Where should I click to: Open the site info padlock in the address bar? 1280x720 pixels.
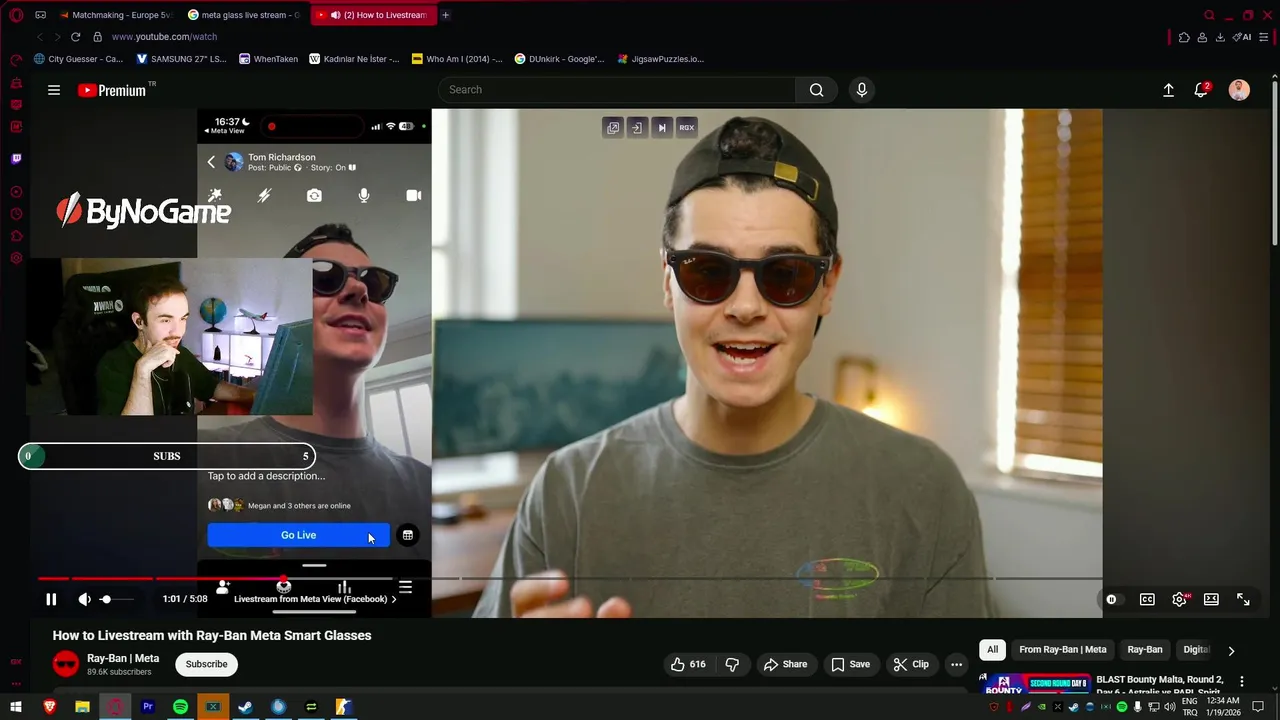coord(97,37)
